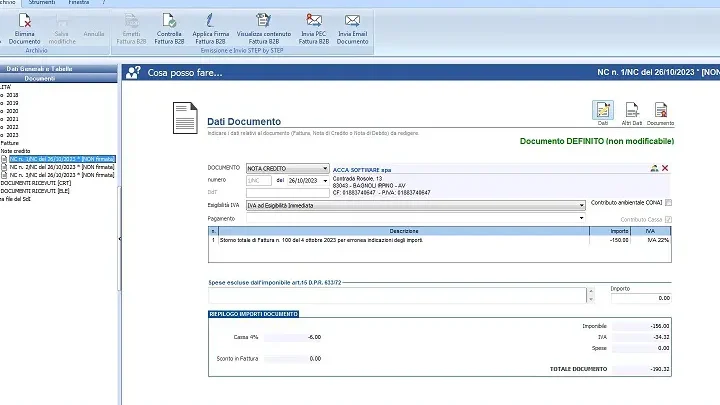The width and height of the screenshot is (720, 405).
Task: Click the left panel collapse splitter handle
Action: (120, 239)
